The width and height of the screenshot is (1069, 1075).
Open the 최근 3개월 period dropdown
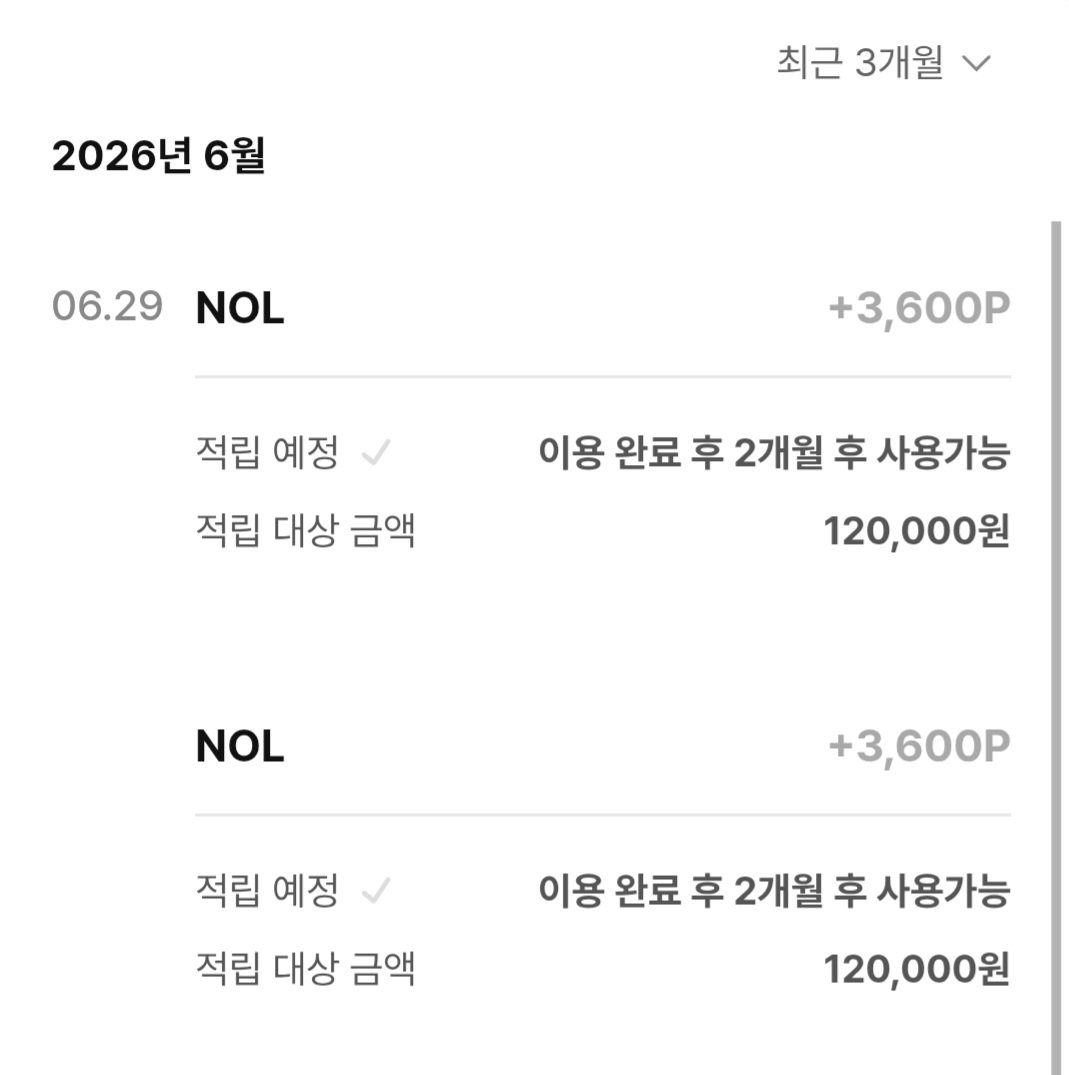pos(883,62)
